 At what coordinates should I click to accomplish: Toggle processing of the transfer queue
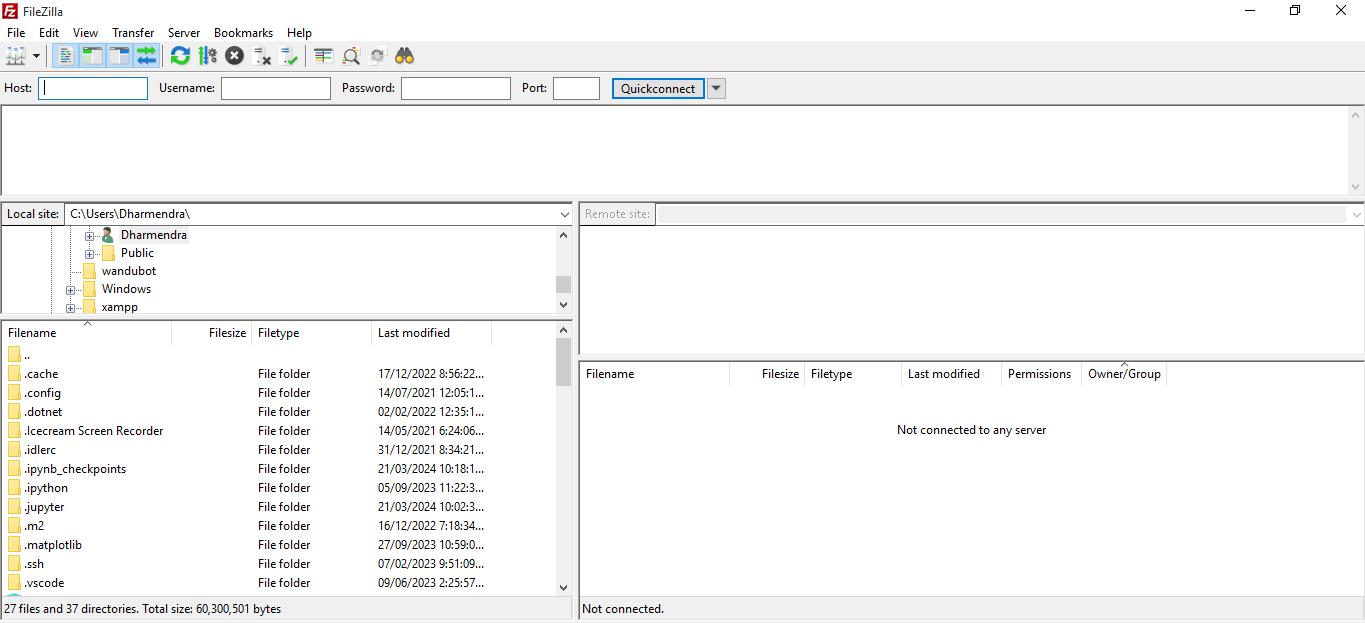208,56
